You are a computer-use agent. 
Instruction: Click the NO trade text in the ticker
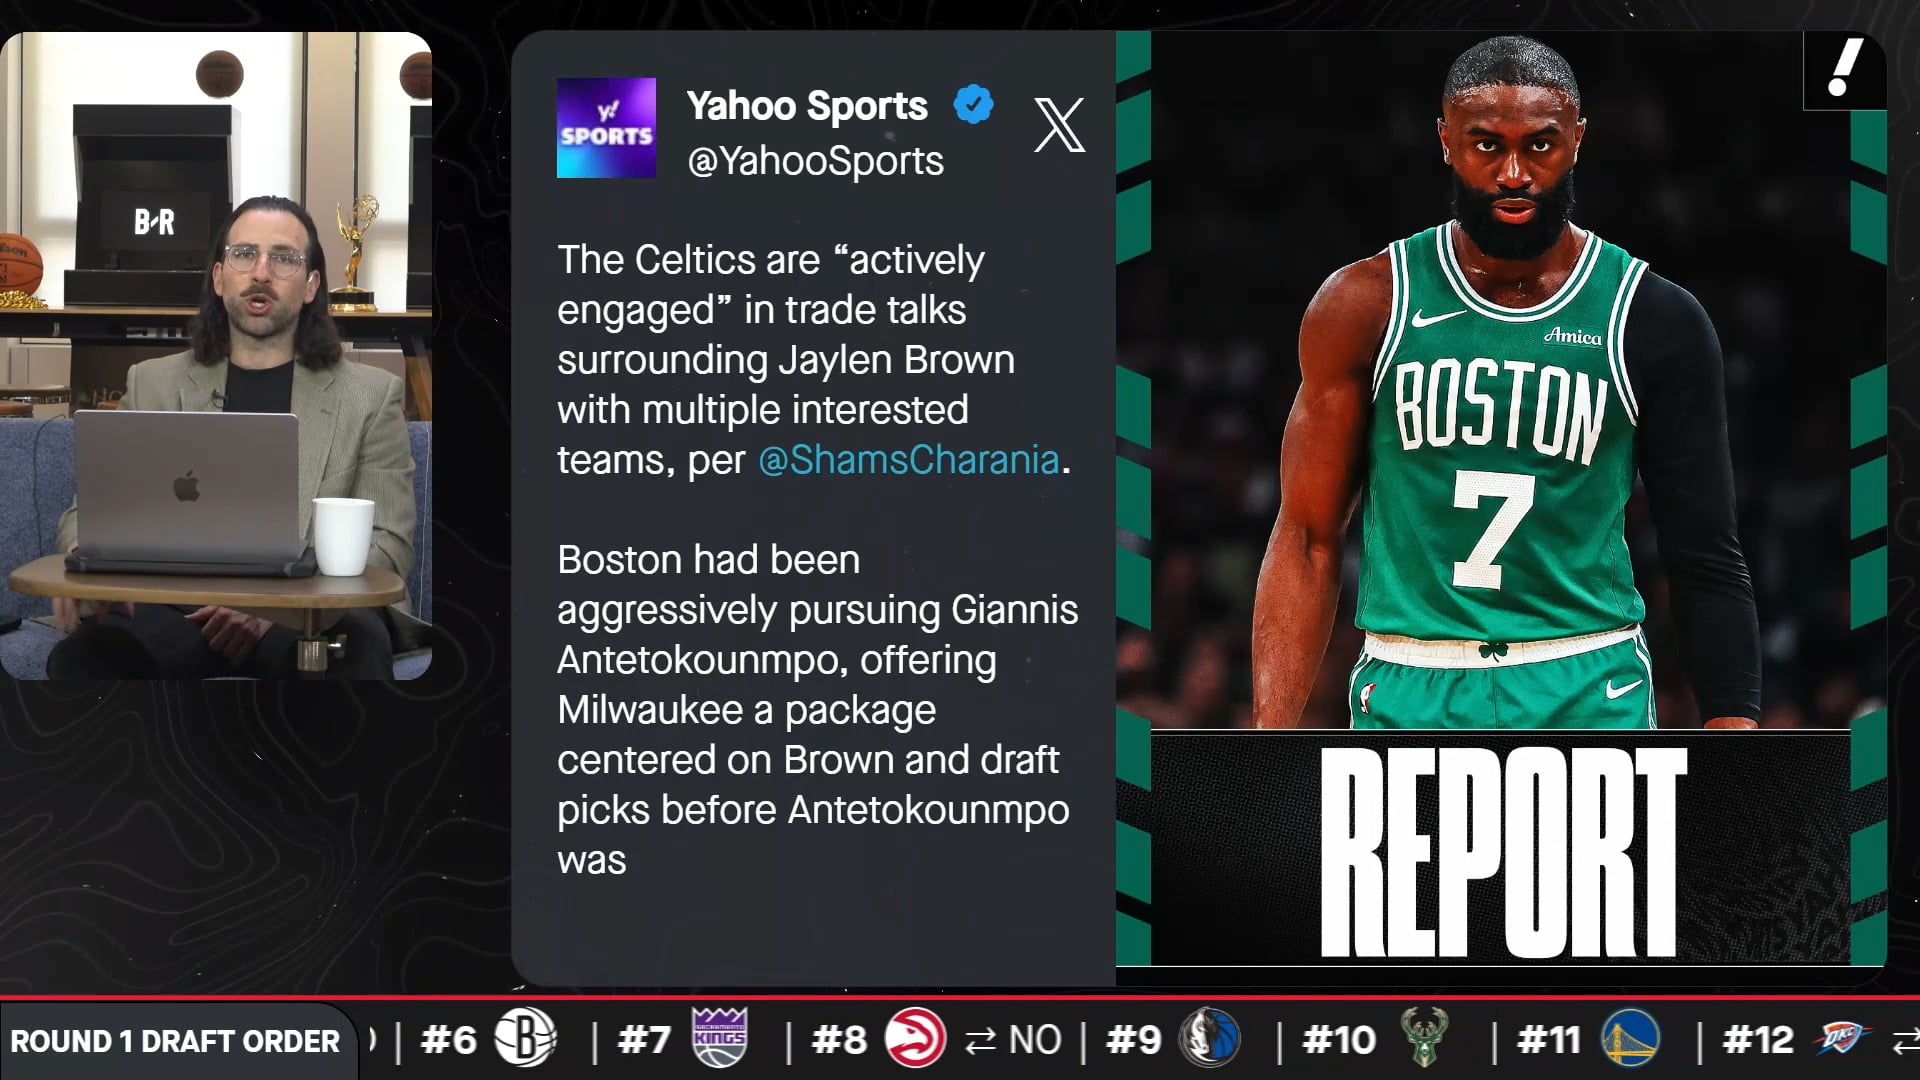tap(1035, 1041)
